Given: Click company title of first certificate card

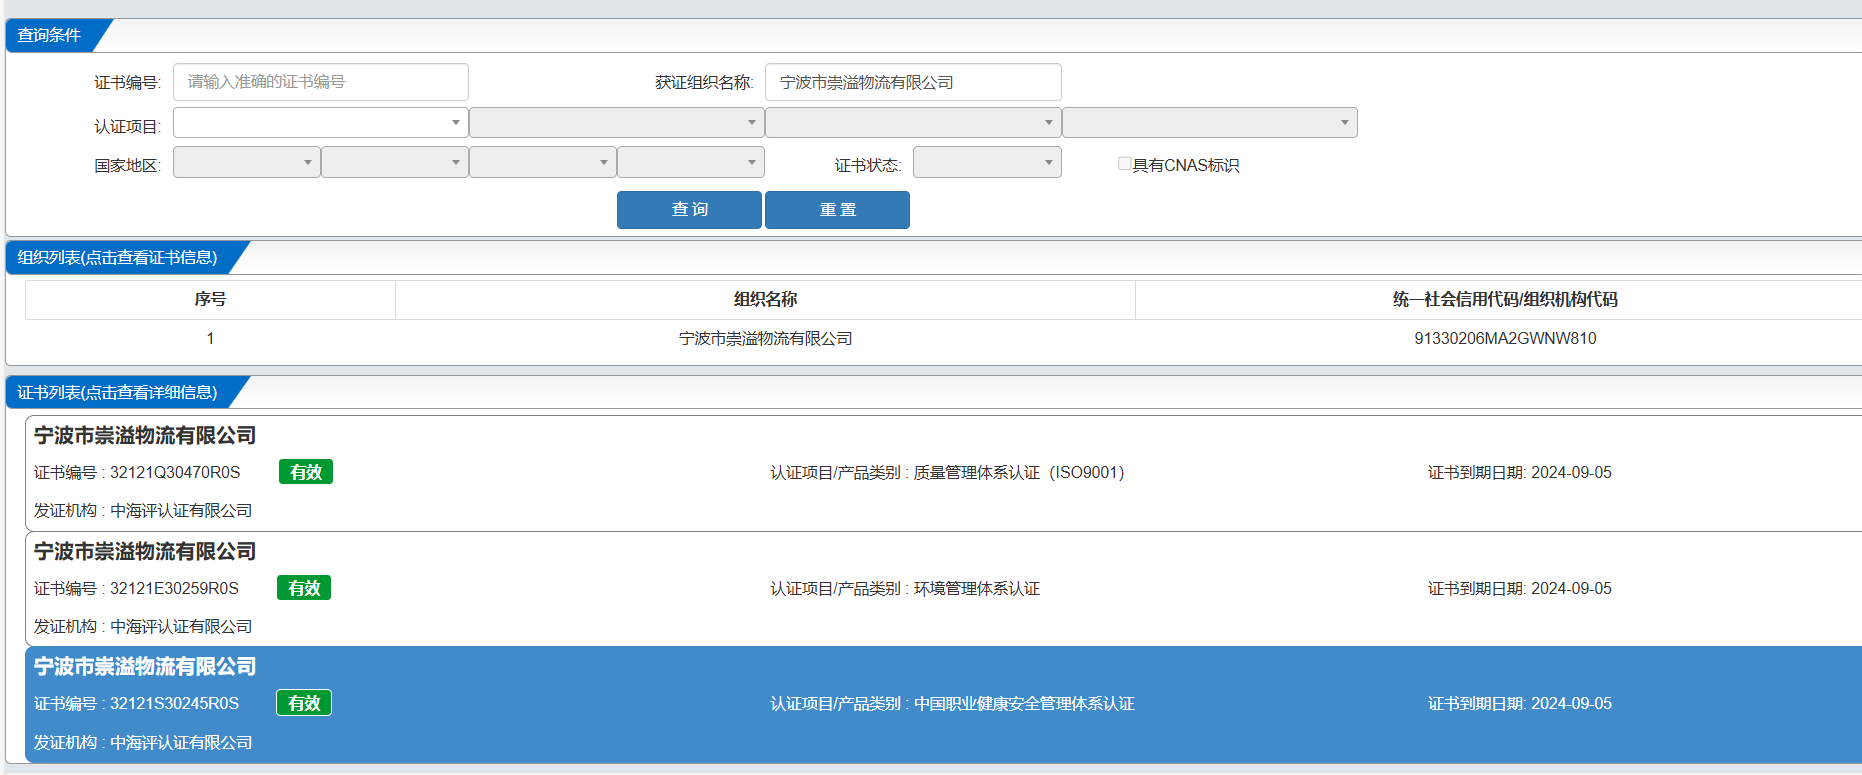Looking at the screenshot, I should click(x=145, y=436).
